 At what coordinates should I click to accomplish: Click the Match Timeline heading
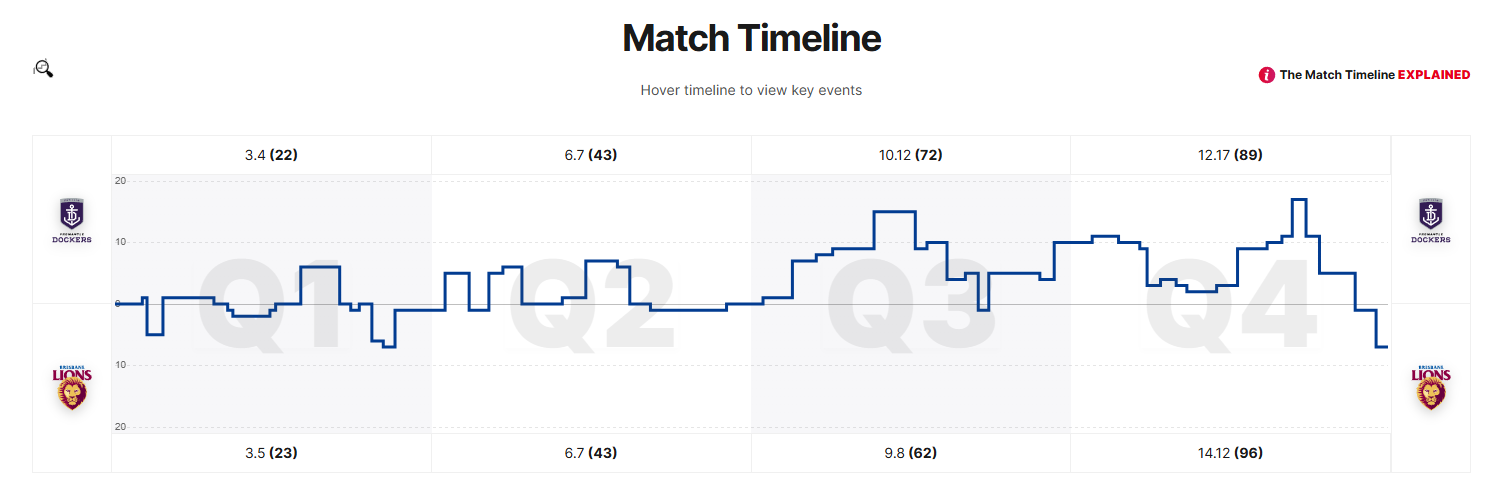click(752, 38)
